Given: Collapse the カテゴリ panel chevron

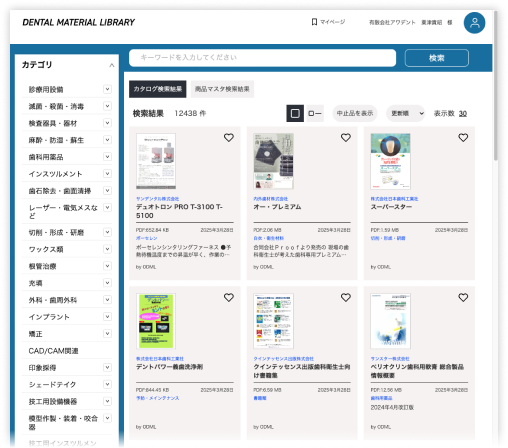Looking at the screenshot, I should (x=112, y=65).
